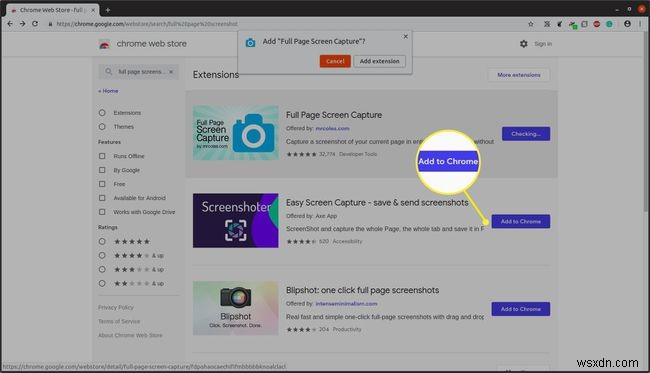Close the Chrome Web Store tab
Viewport: 650px width, 373px height.
[93, 10]
